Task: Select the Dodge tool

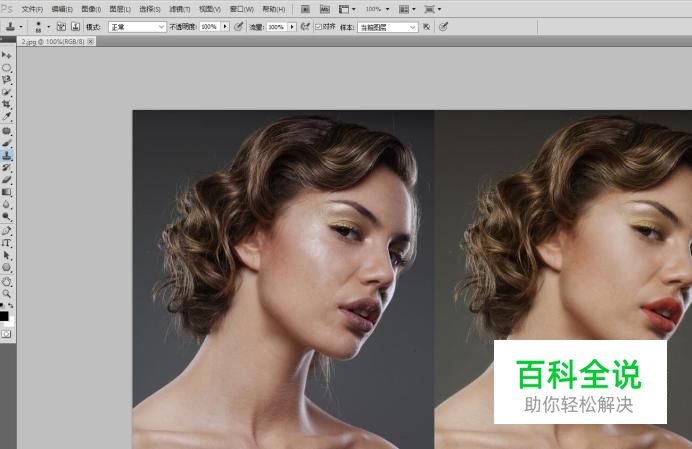Action: 6,216
